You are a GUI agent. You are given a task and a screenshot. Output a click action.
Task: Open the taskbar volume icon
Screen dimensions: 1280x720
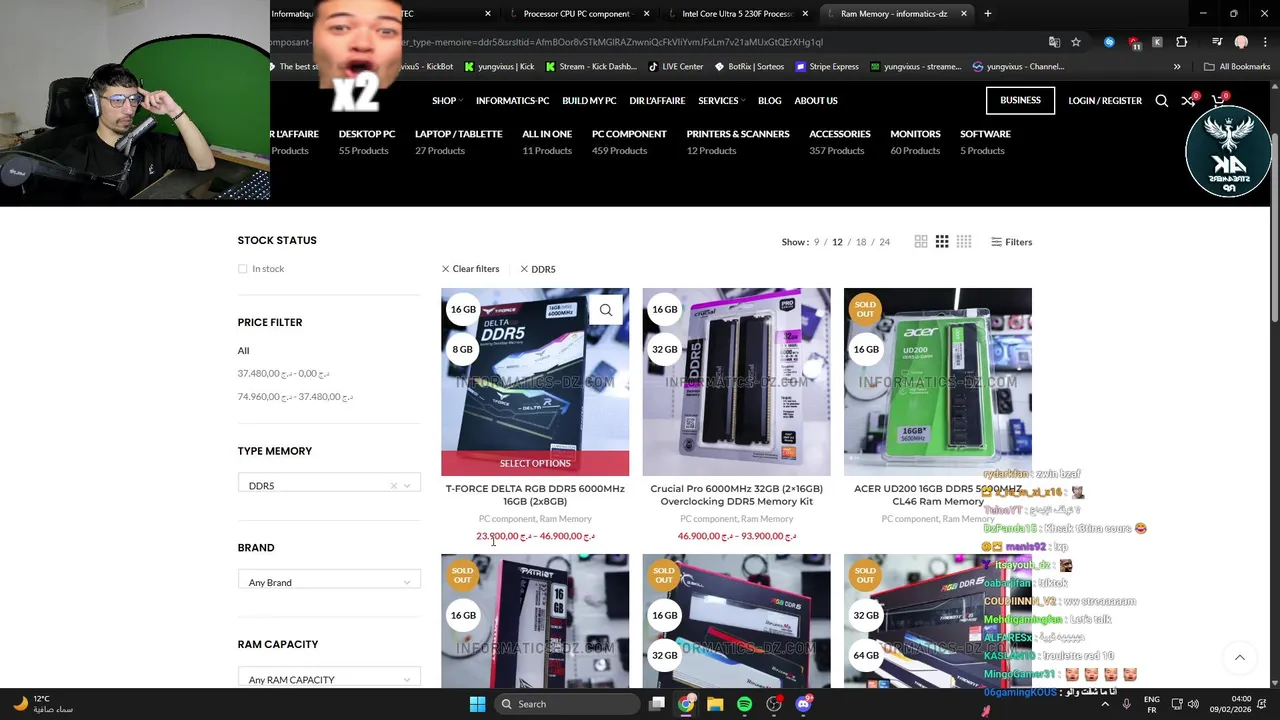coord(1193,704)
